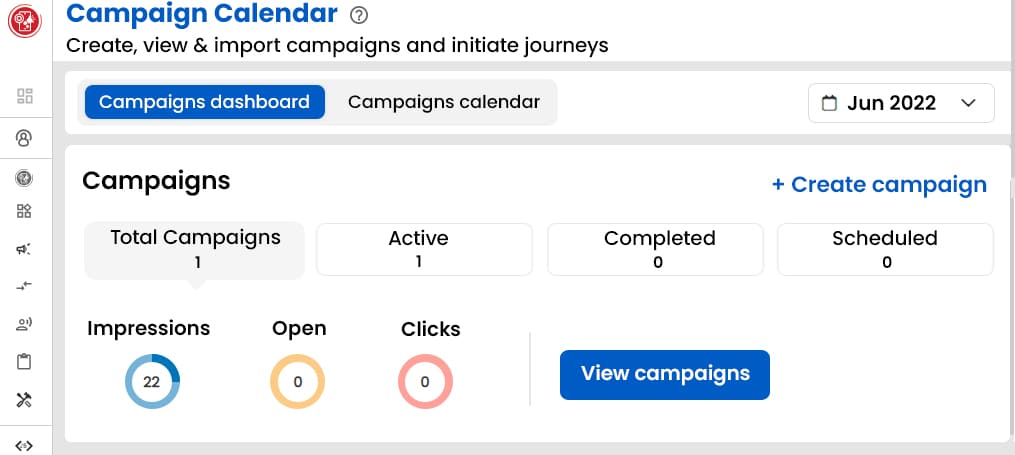Screen dimensions: 1015x455
Task: Switch to the Campaigns dashboard tab
Action: point(204,102)
